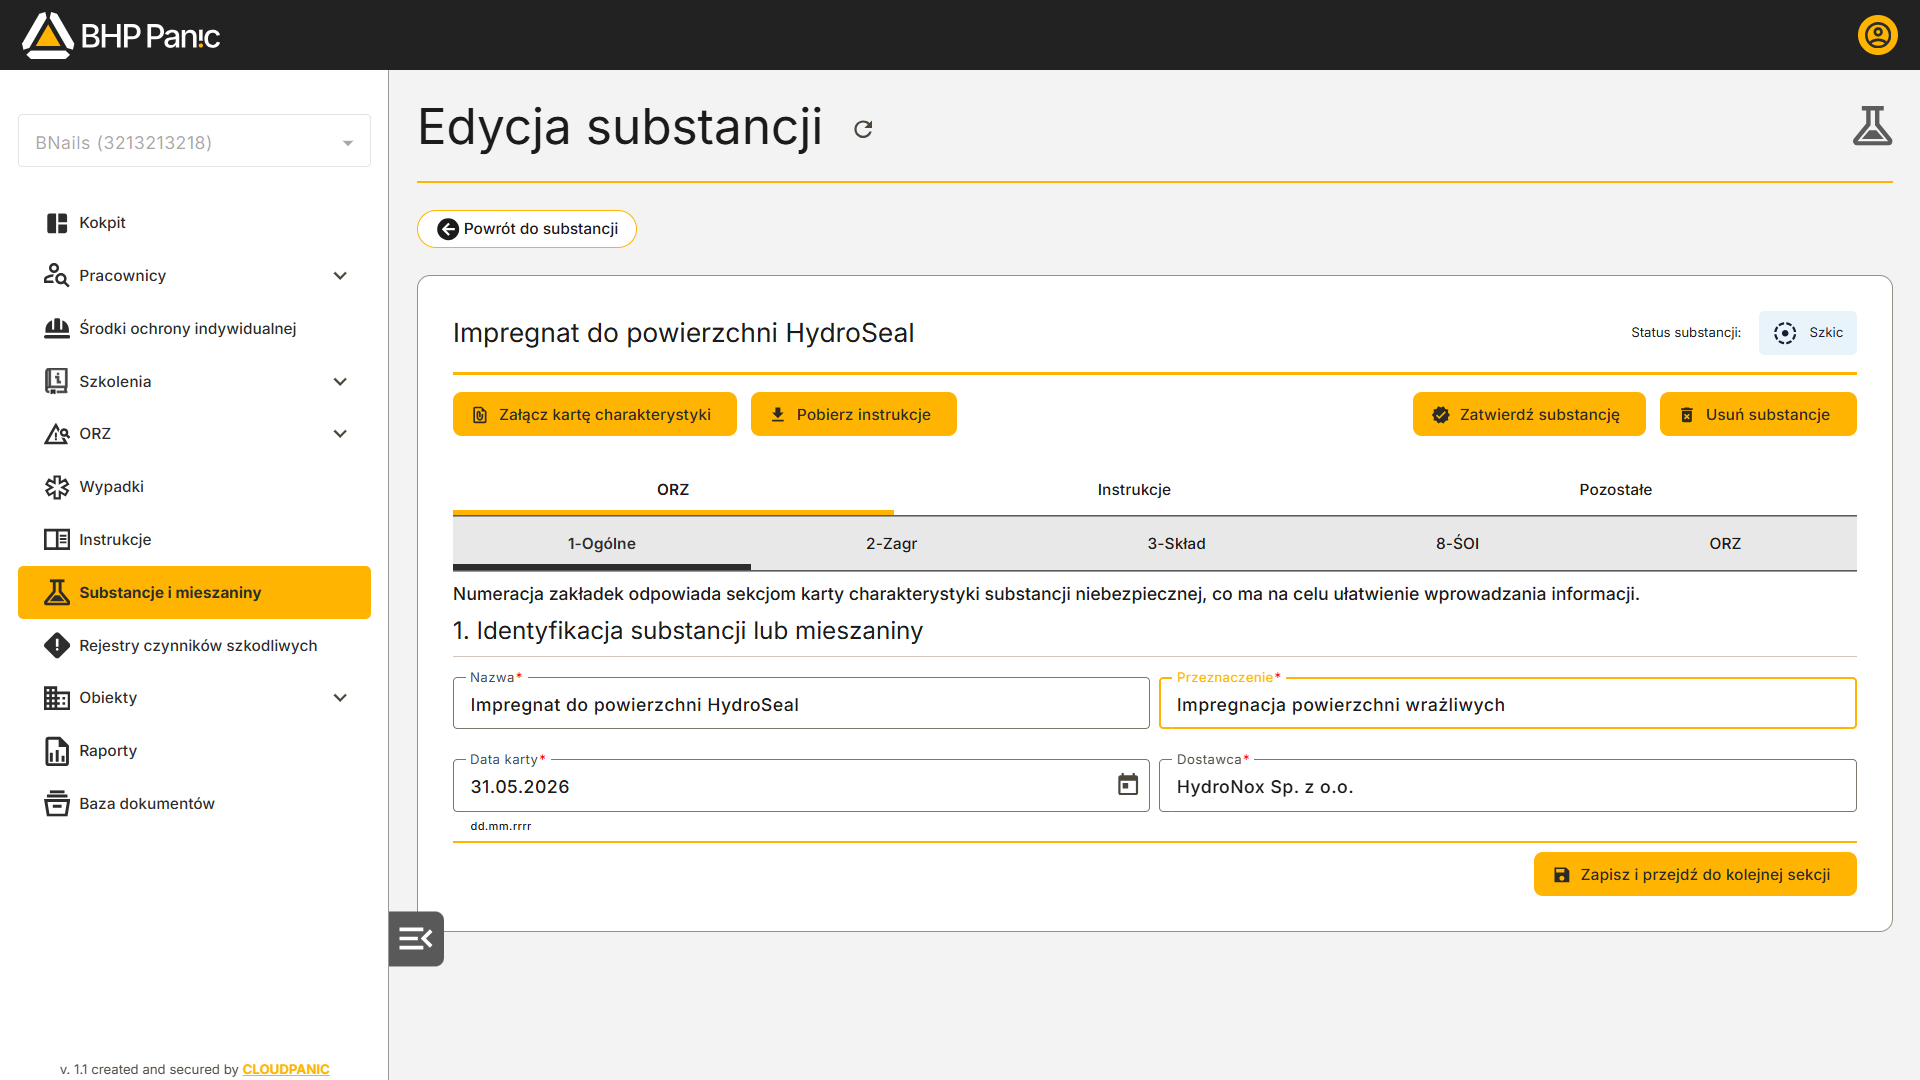Click the Baza dokumentów archive icon
Image resolution: width=1920 pixels, height=1080 pixels.
point(57,803)
